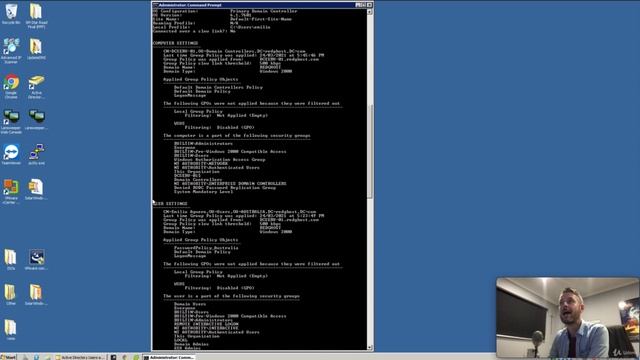Click 'Default Domain Controllers Policy' line
Image resolution: width=640 pixels, height=360 pixels.
218,87
